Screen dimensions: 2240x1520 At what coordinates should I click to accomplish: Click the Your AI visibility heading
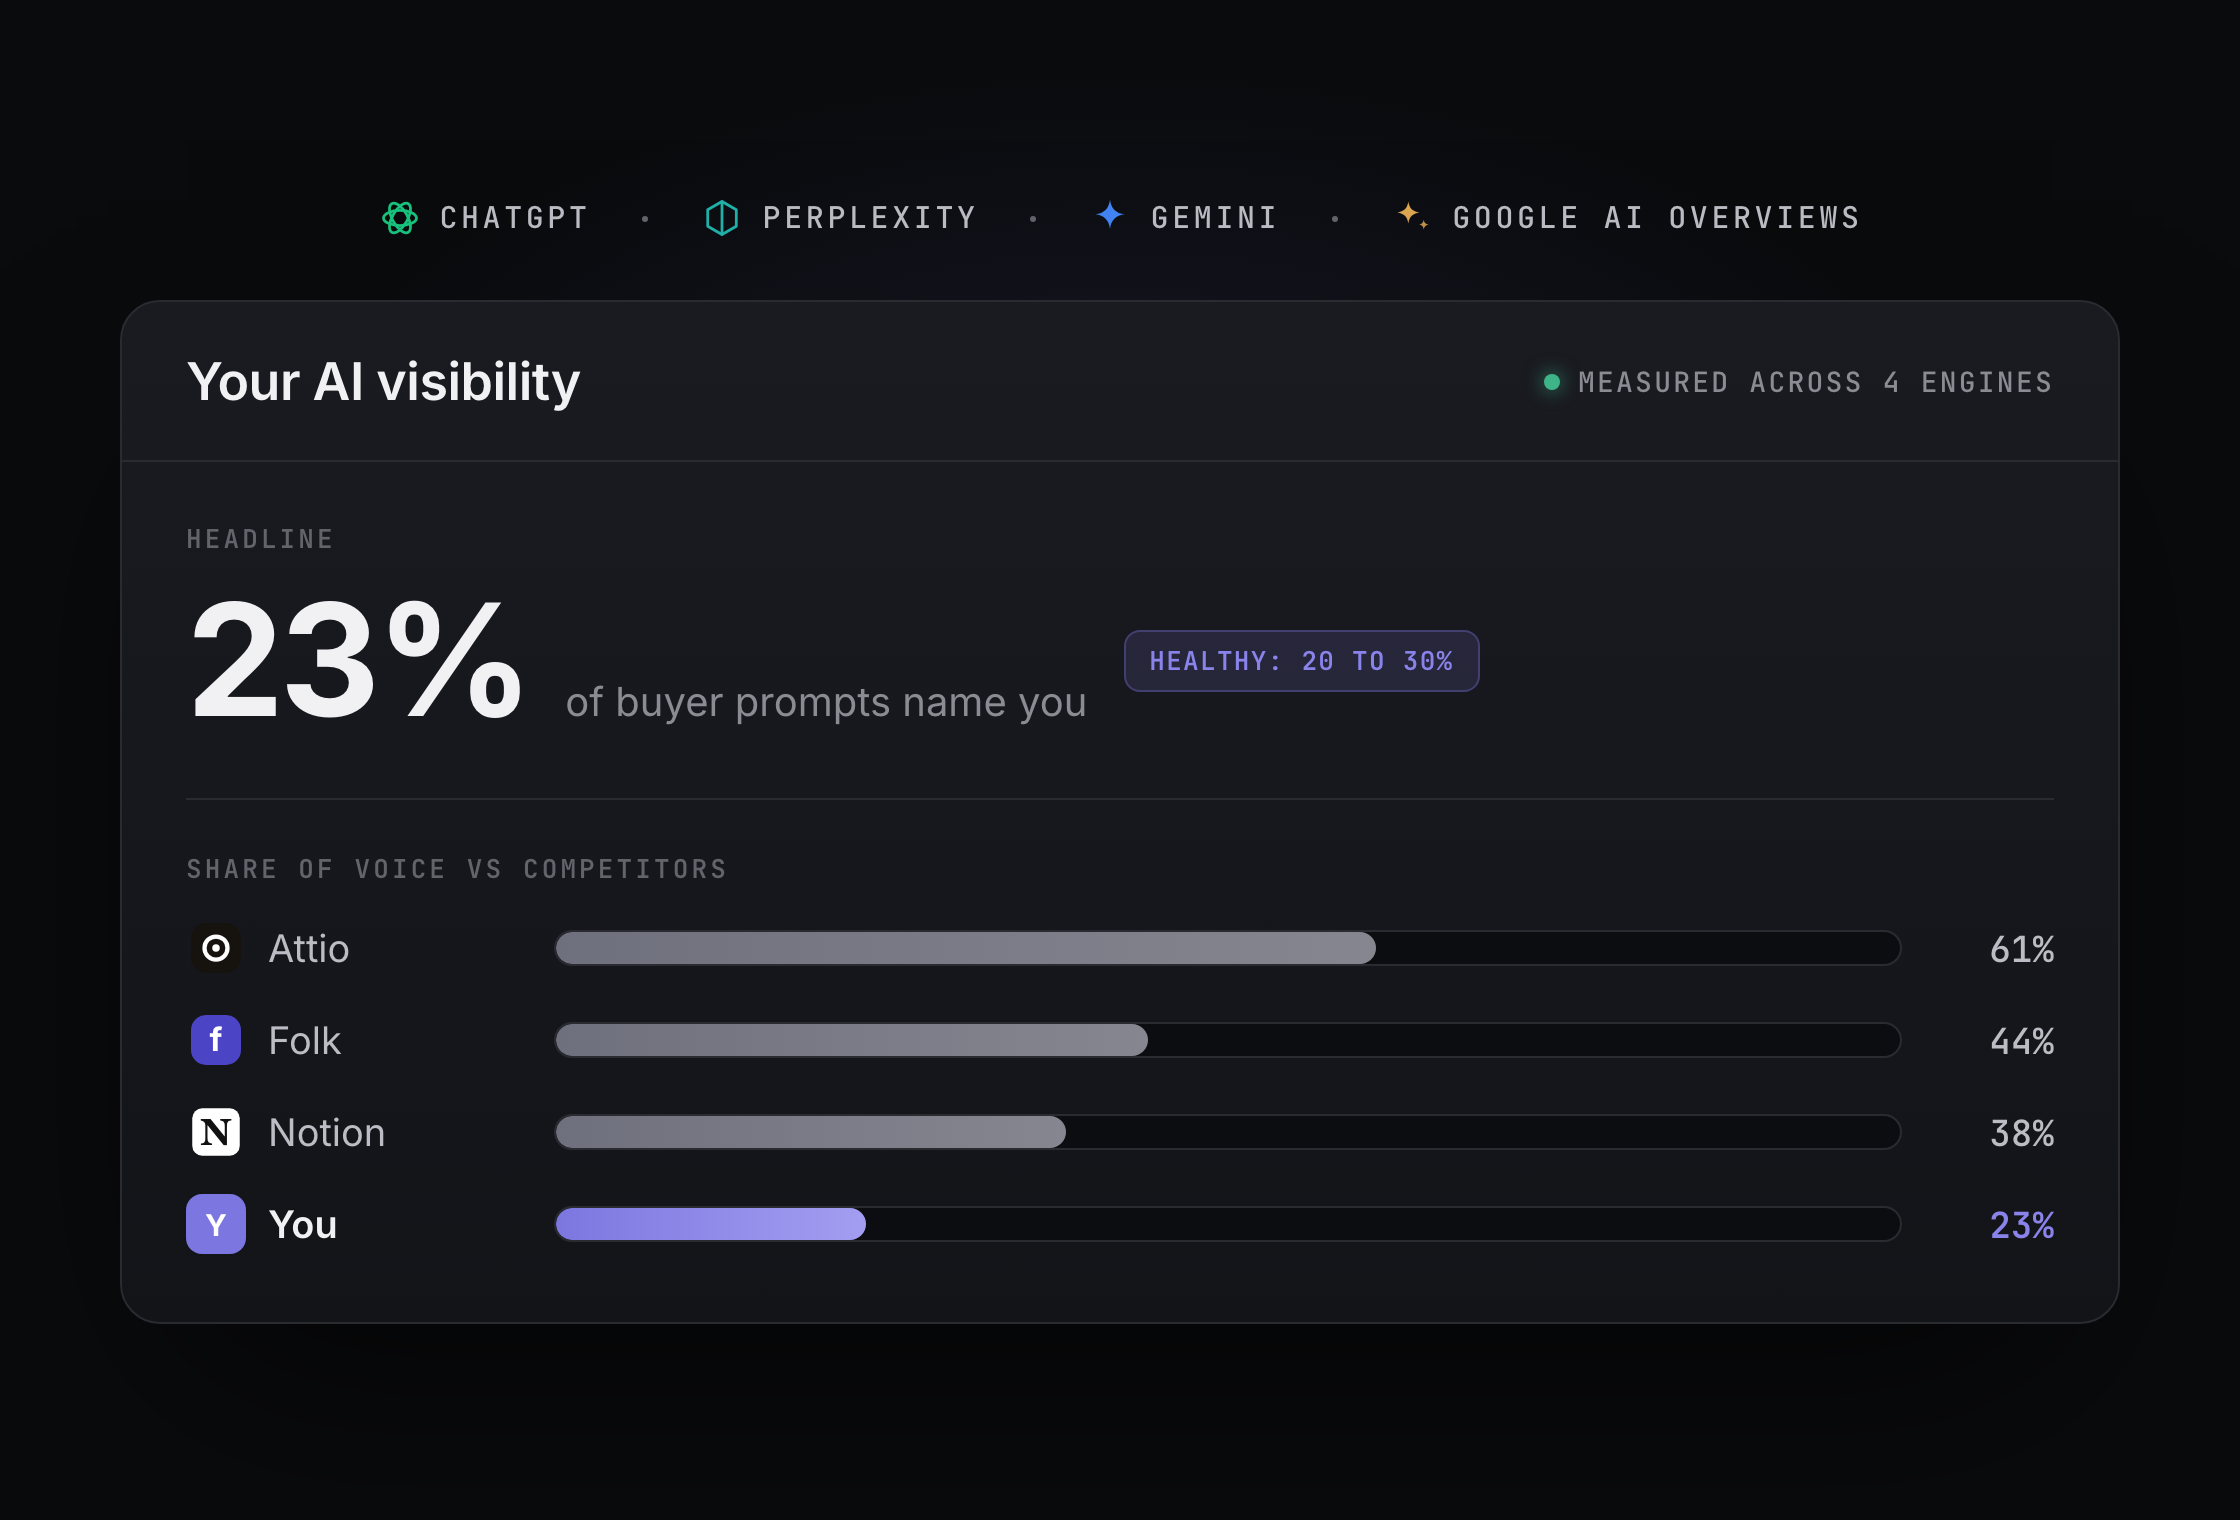(384, 383)
